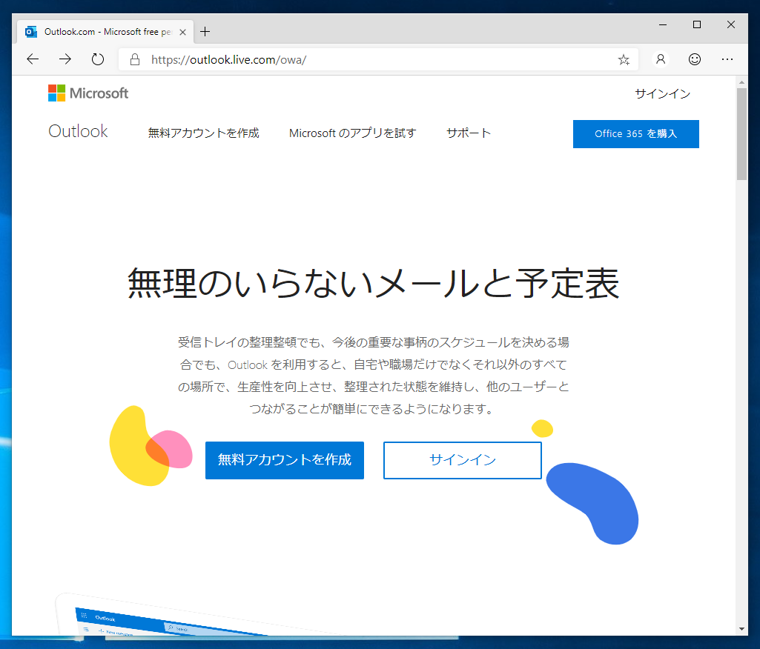Click the scrollbar up arrow
Screen dimensions: 760x649
(x=741, y=82)
